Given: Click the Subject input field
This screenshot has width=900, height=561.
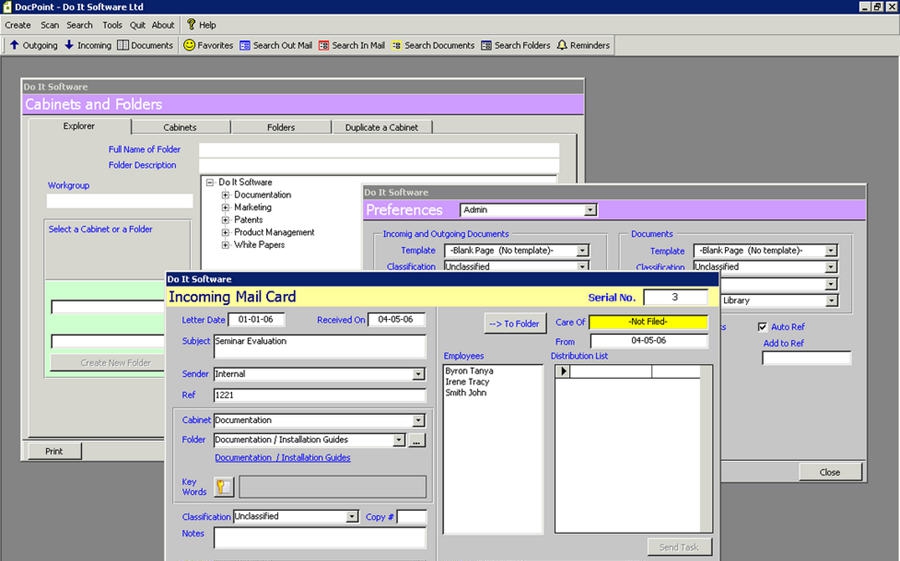Looking at the screenshot, I should (319, 345).
